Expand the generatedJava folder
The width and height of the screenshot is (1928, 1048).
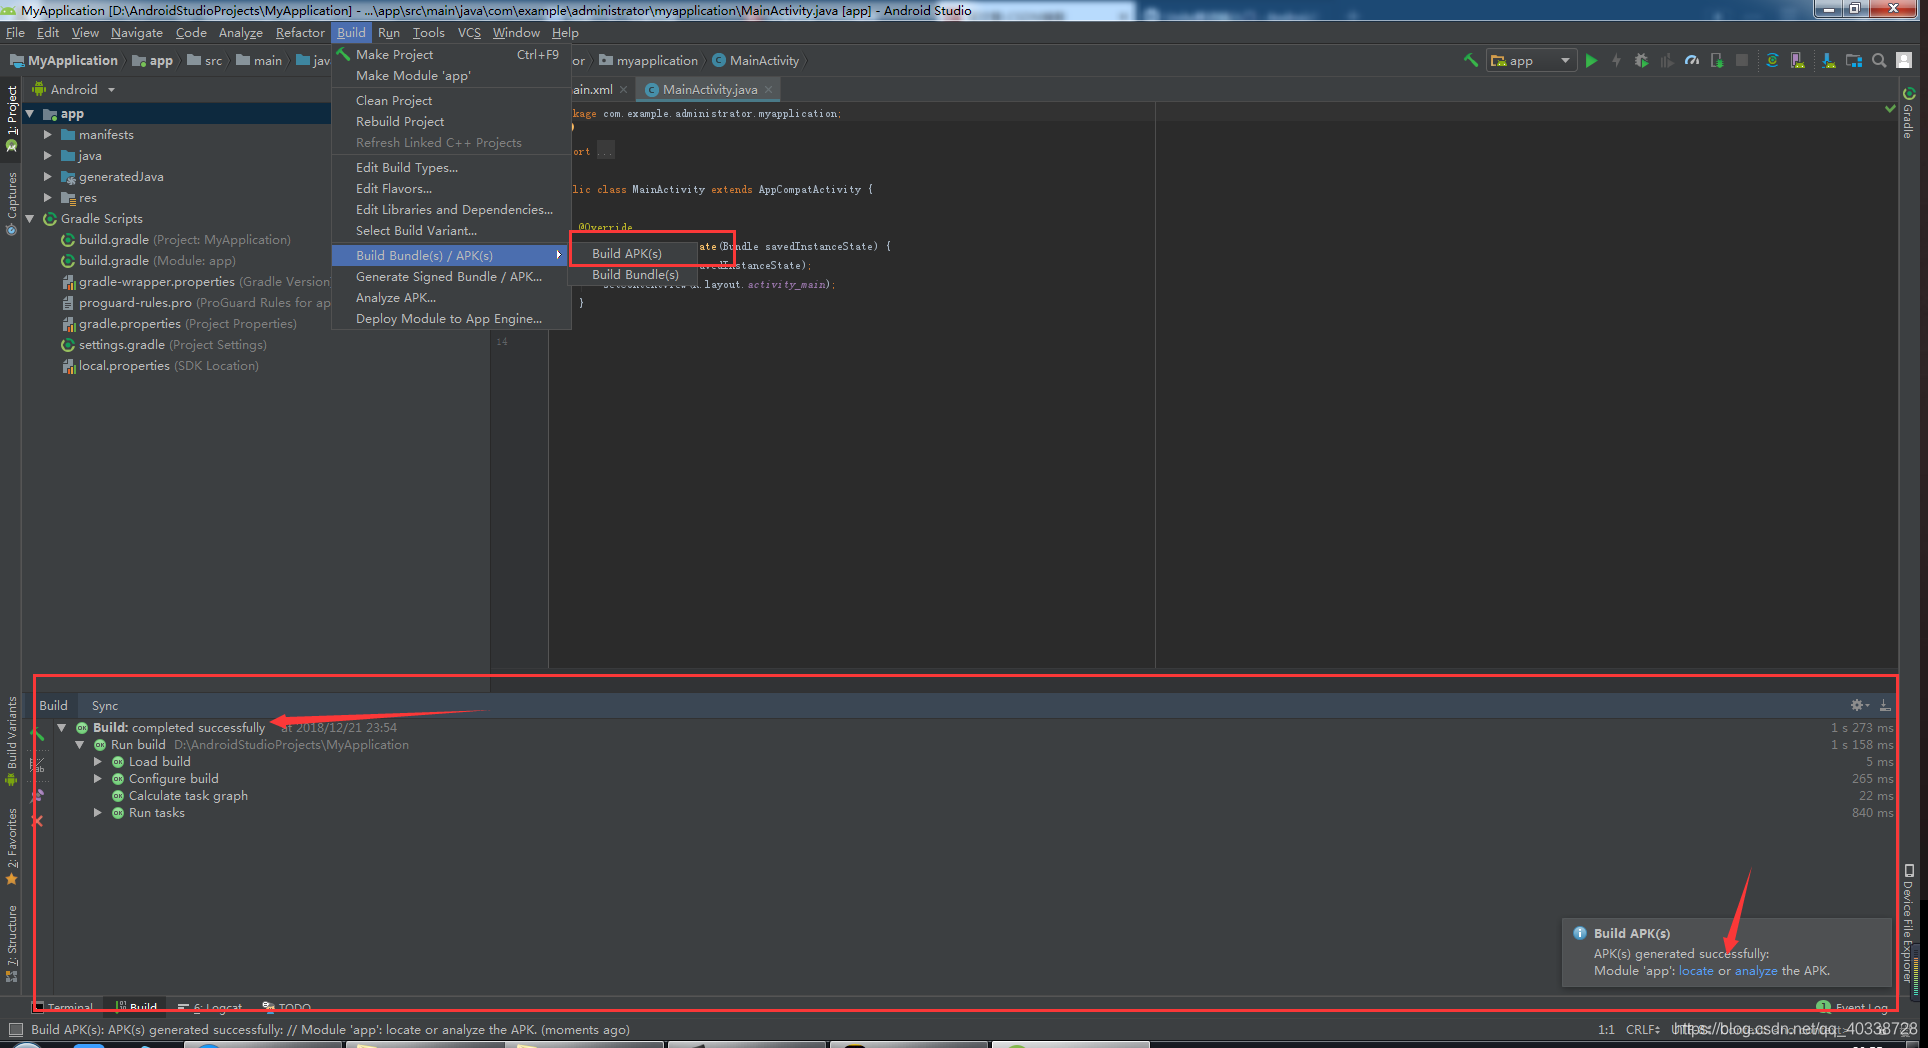(47, 176)
